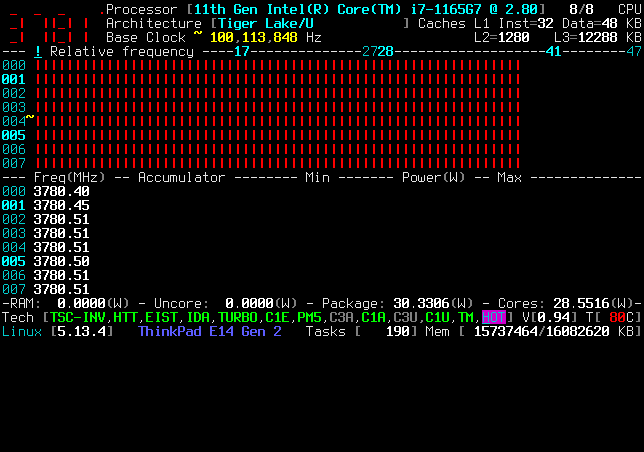Image resolution: width=644 pixels, height=452 pixels.
Task: Select frequency 3780.50 for core 005
Action: tap(61, 262)
